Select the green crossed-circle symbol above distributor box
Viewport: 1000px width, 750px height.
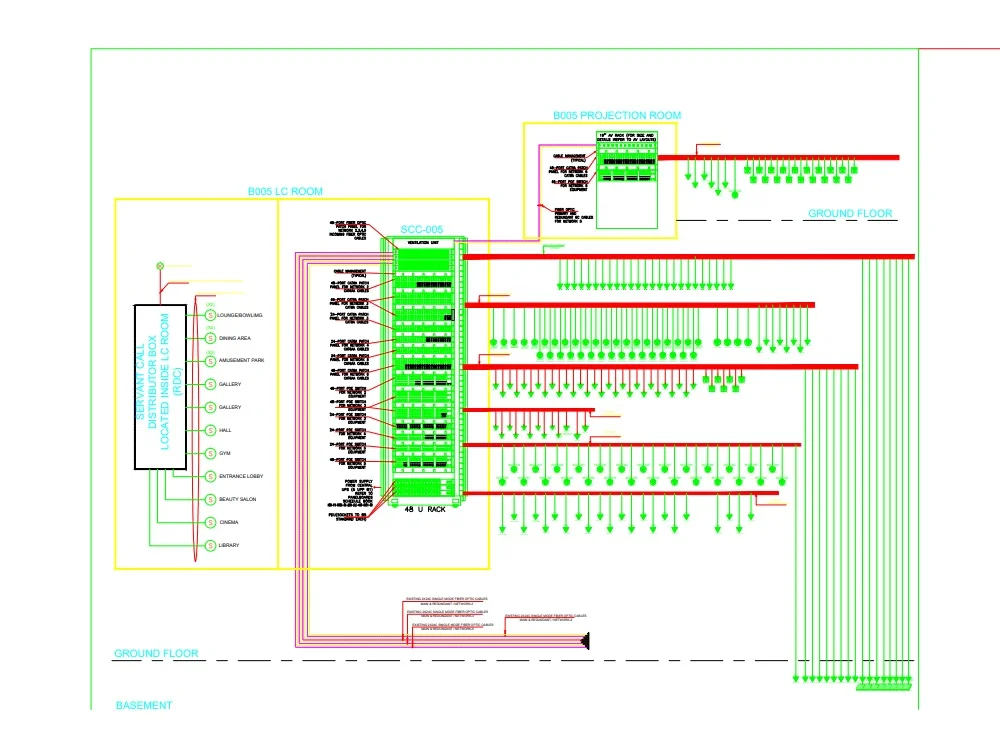[x=159, y=265]
